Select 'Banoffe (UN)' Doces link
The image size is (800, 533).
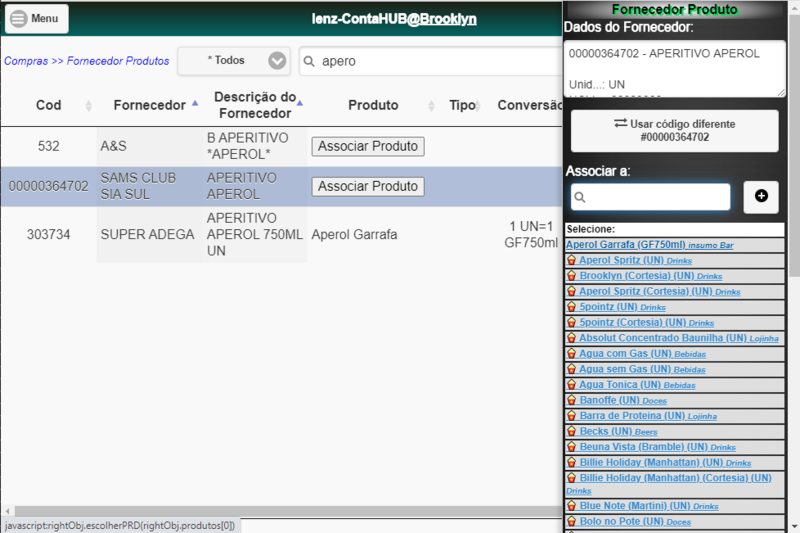pyautogui.click(x=623, y=400)
